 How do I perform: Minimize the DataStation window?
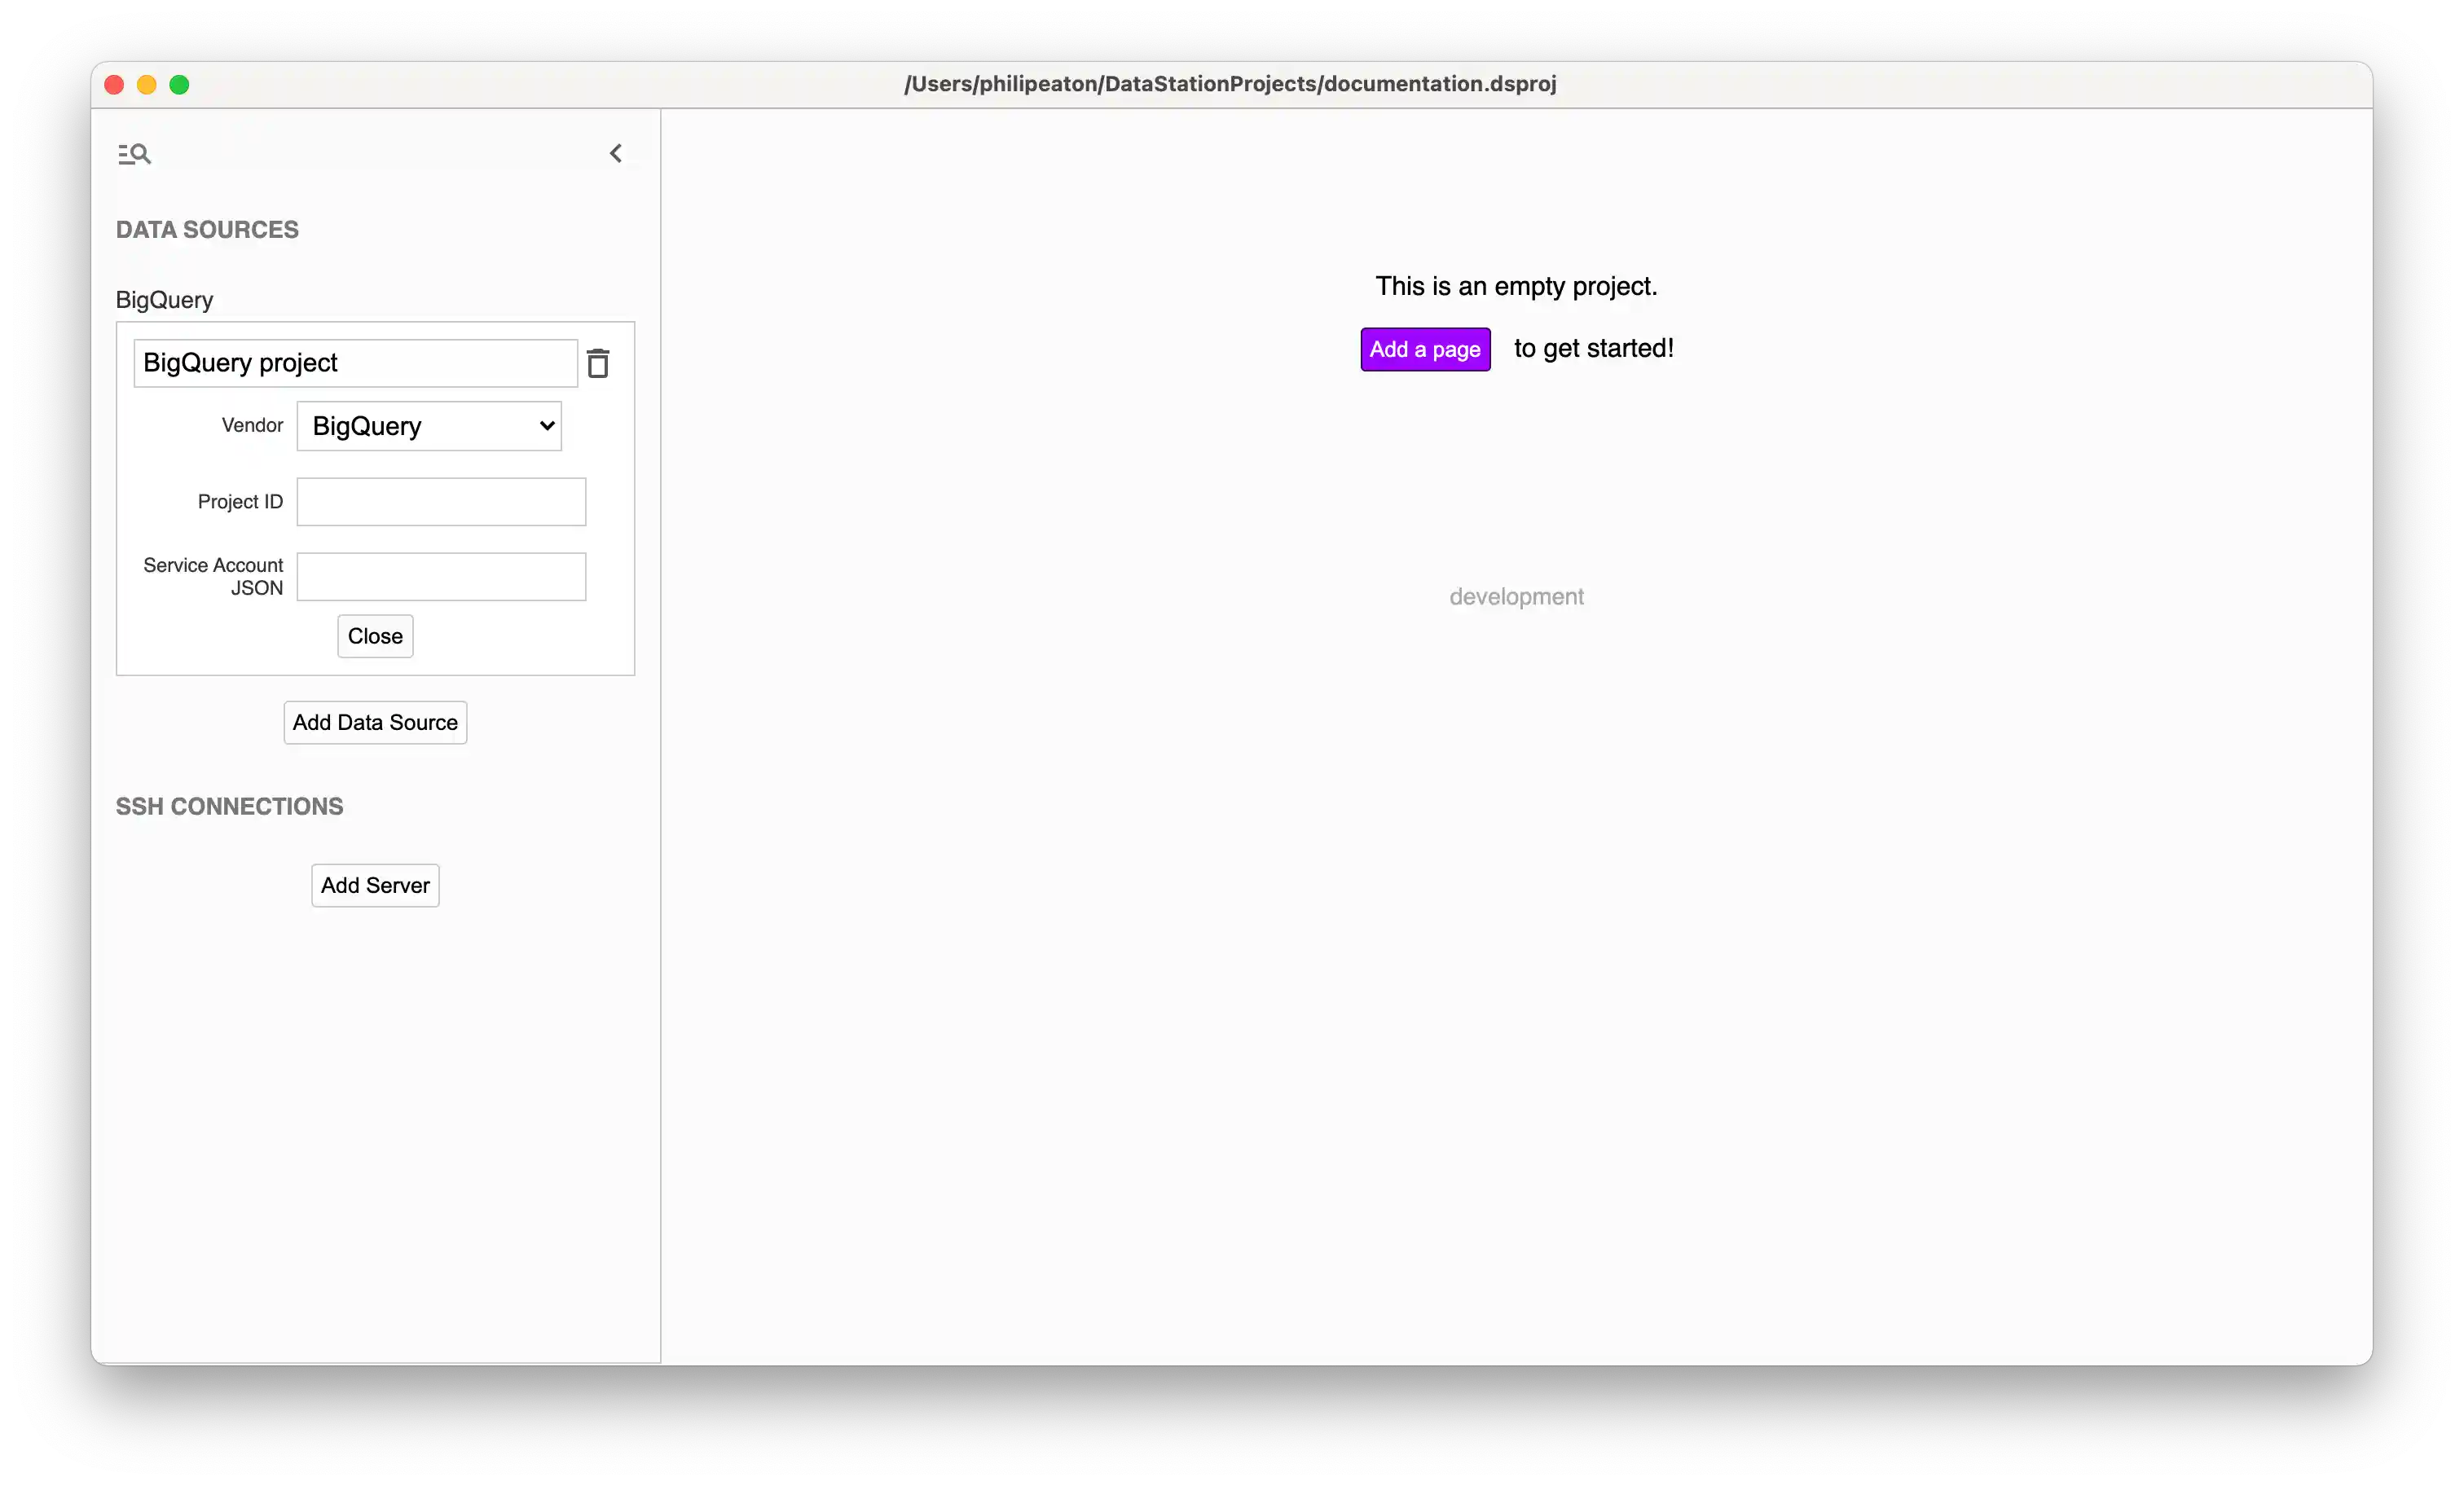click(x=146, y=84)
